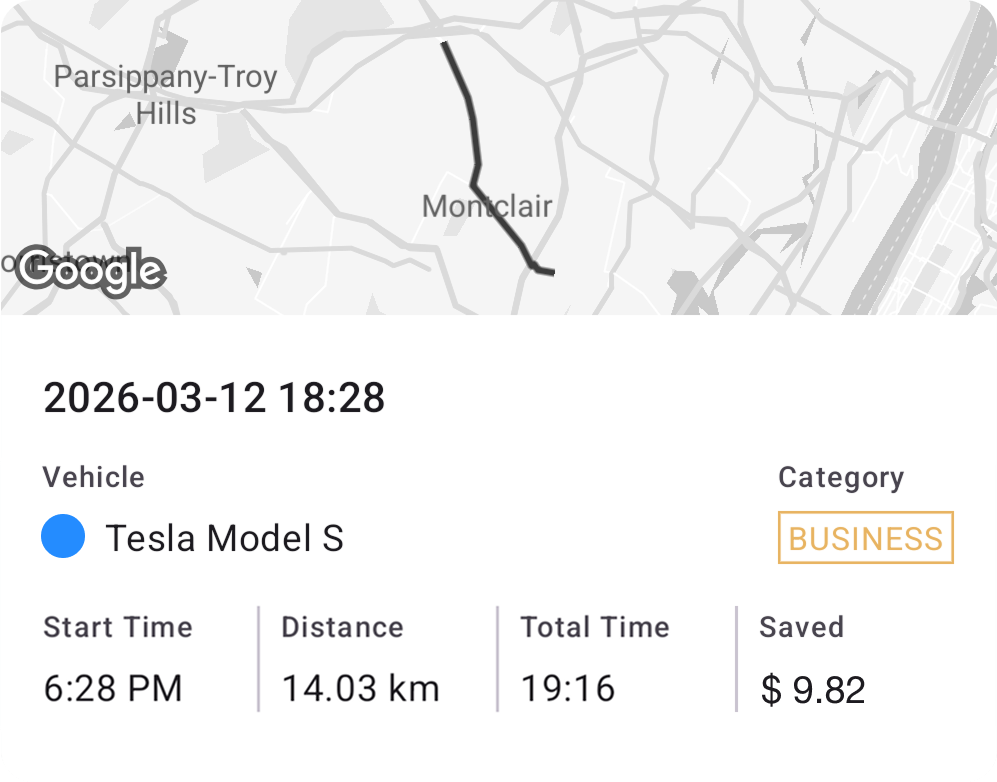997x782 pixels.
Task: Click the Saved amount $ 9.82
Action: tap(812, 689)
